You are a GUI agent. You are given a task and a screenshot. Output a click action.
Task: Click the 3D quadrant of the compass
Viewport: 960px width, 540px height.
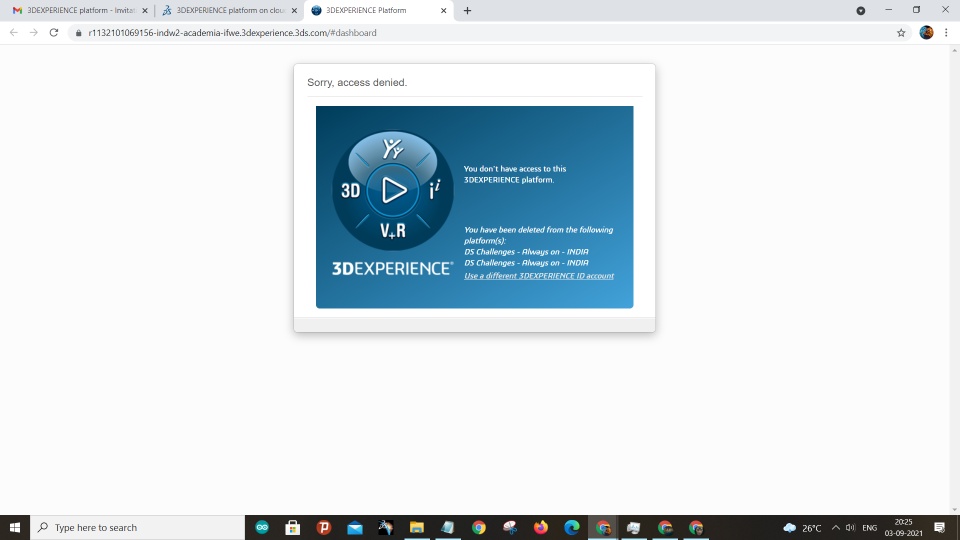(x=350, y=191)
